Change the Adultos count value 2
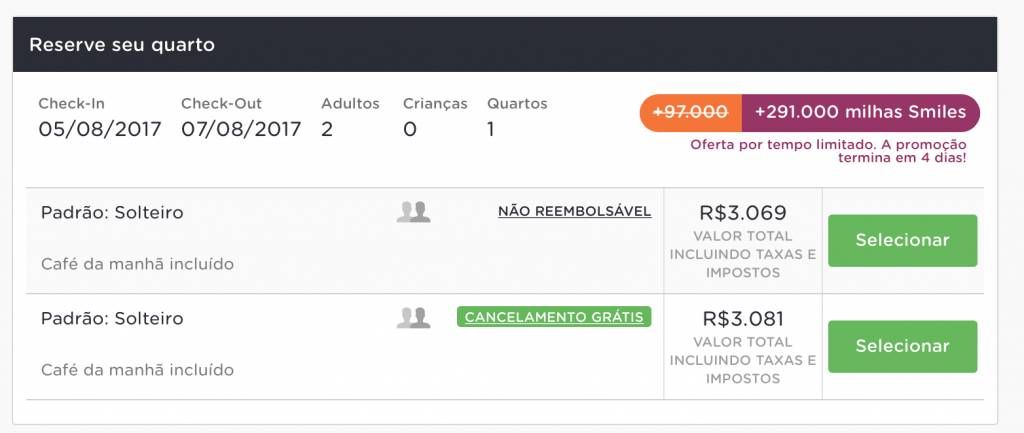Viewport: 1024px width, 433px height. 327,129
